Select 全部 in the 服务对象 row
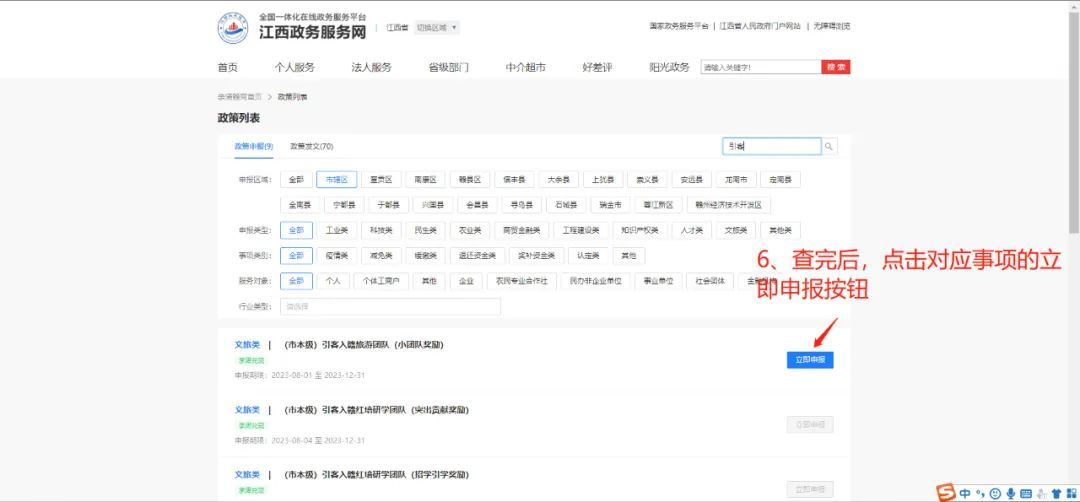The height and width of the screenshot is (502, 1080). pyautogui.click(x=296, y=281)
